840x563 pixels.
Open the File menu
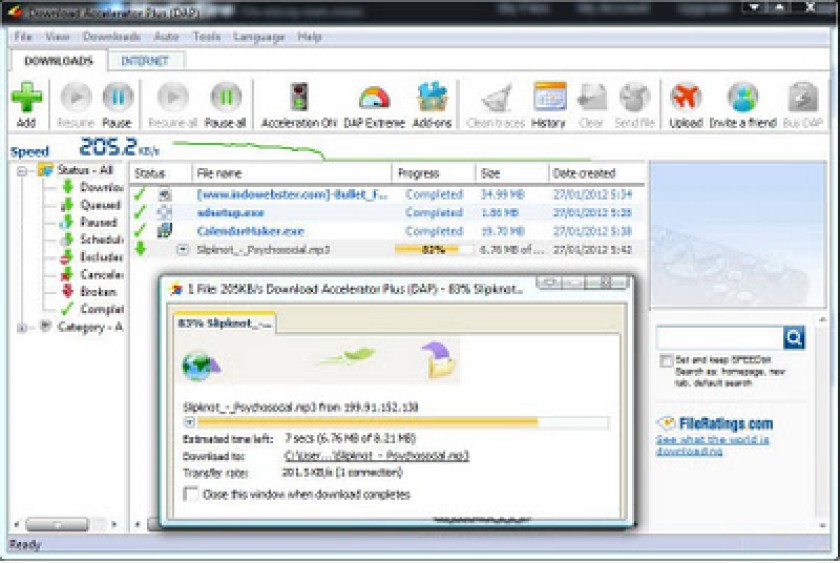[23, 36]
